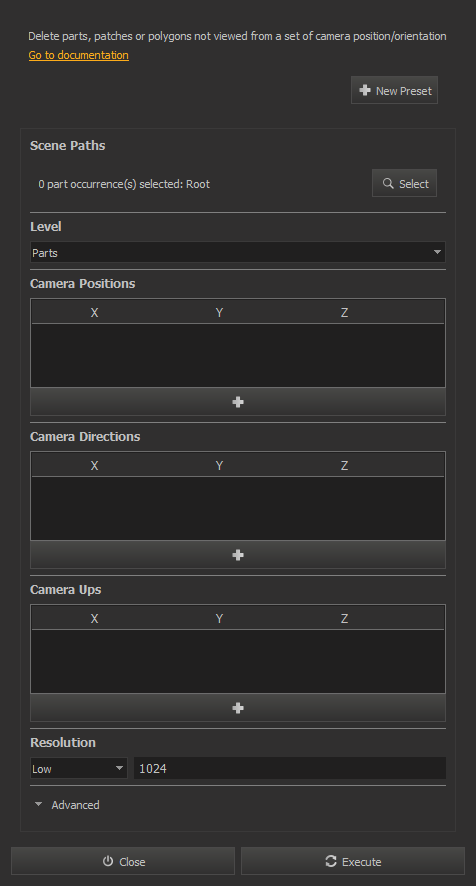
Task: Close the dialog with the Close button
Action: (x=123, y=861)
